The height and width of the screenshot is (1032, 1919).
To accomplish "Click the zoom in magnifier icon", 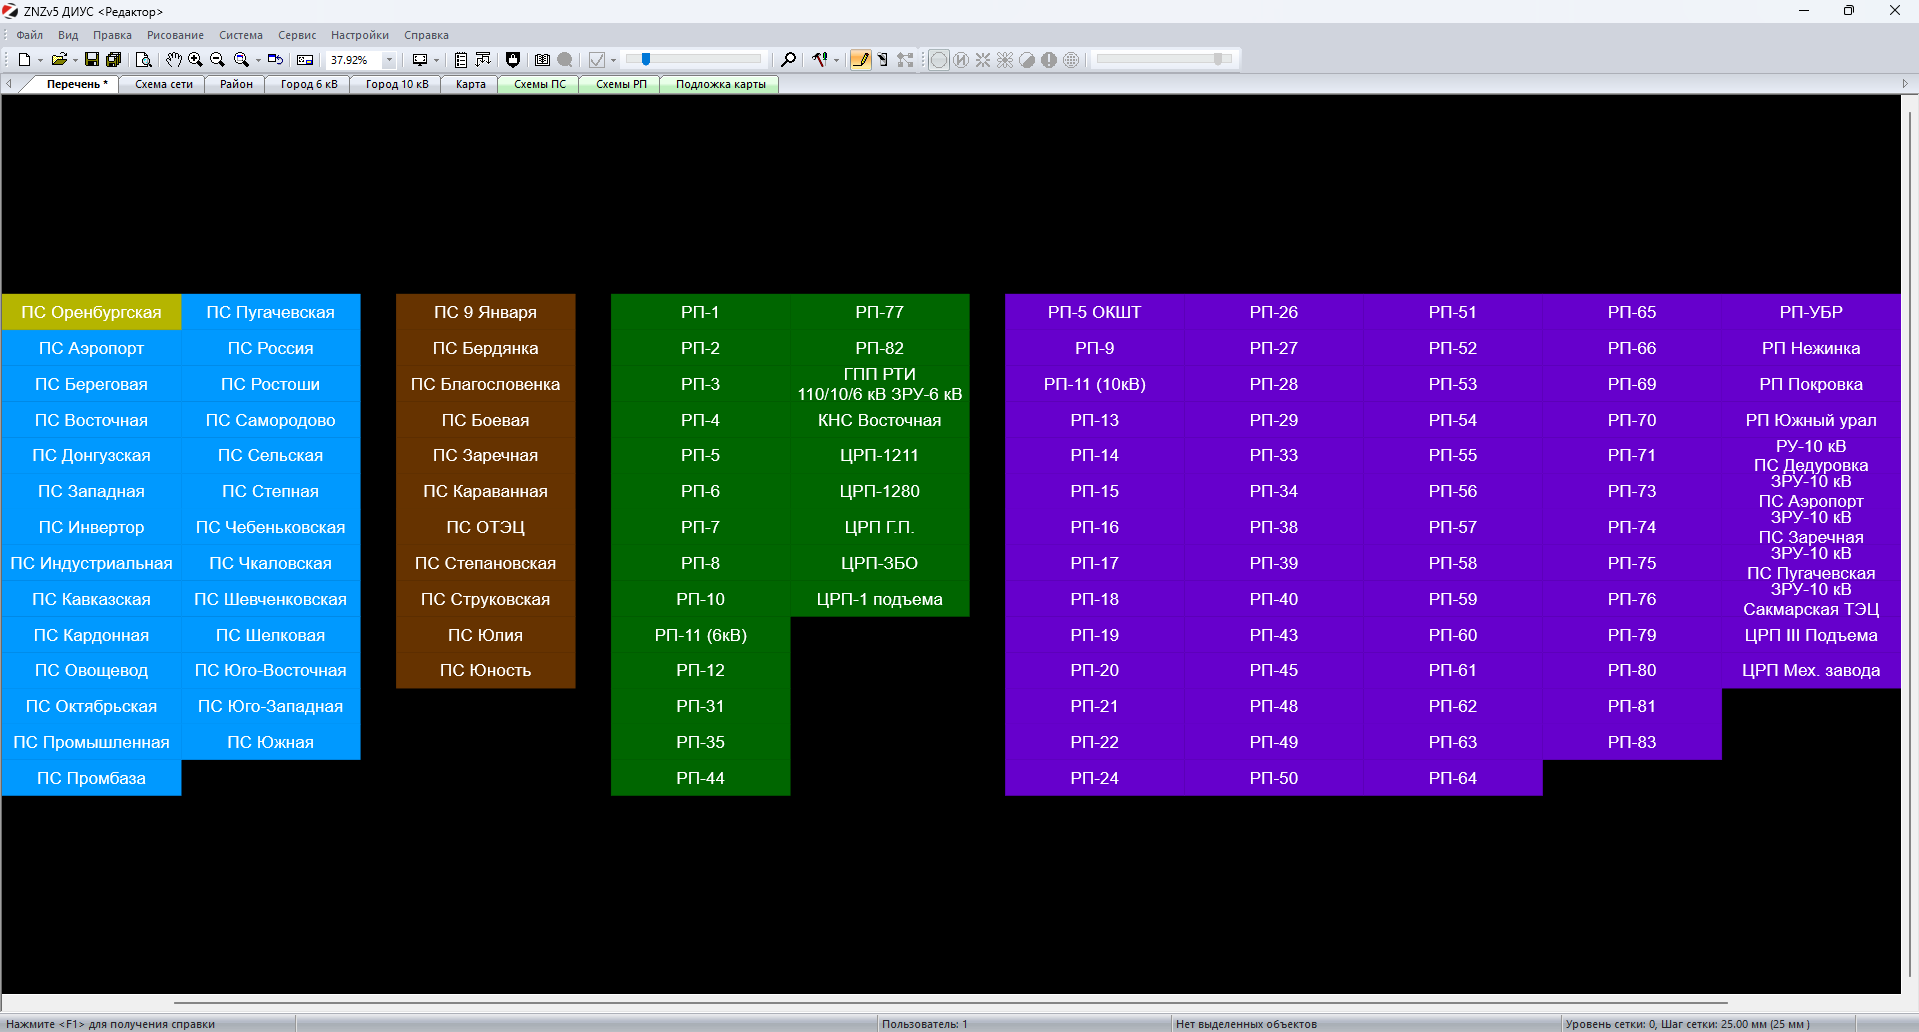I will point(196,60).
